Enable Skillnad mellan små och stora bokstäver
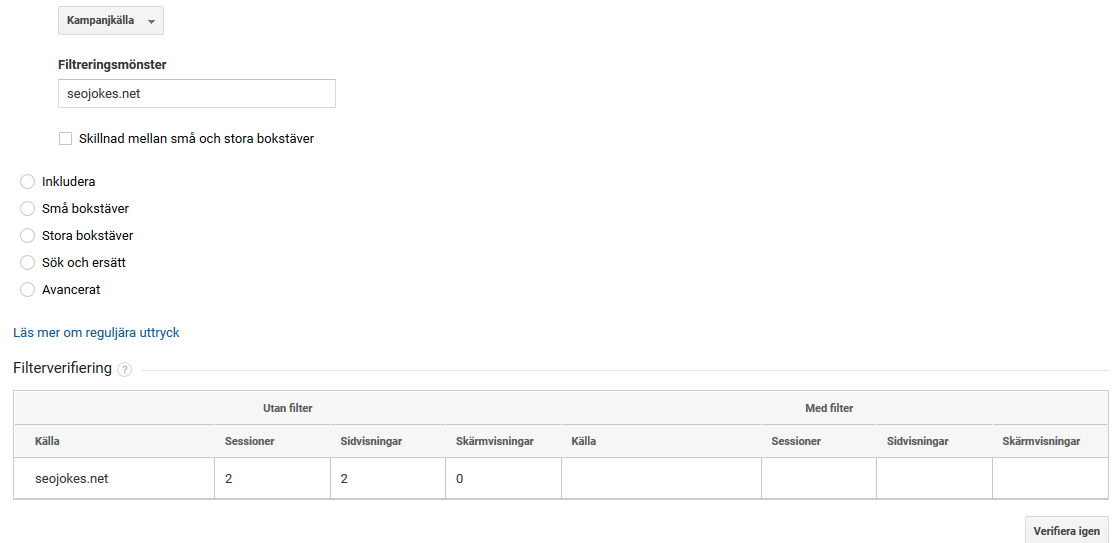Image resolution: width=1114 pixels, height=543 pixels. [66, 139]
